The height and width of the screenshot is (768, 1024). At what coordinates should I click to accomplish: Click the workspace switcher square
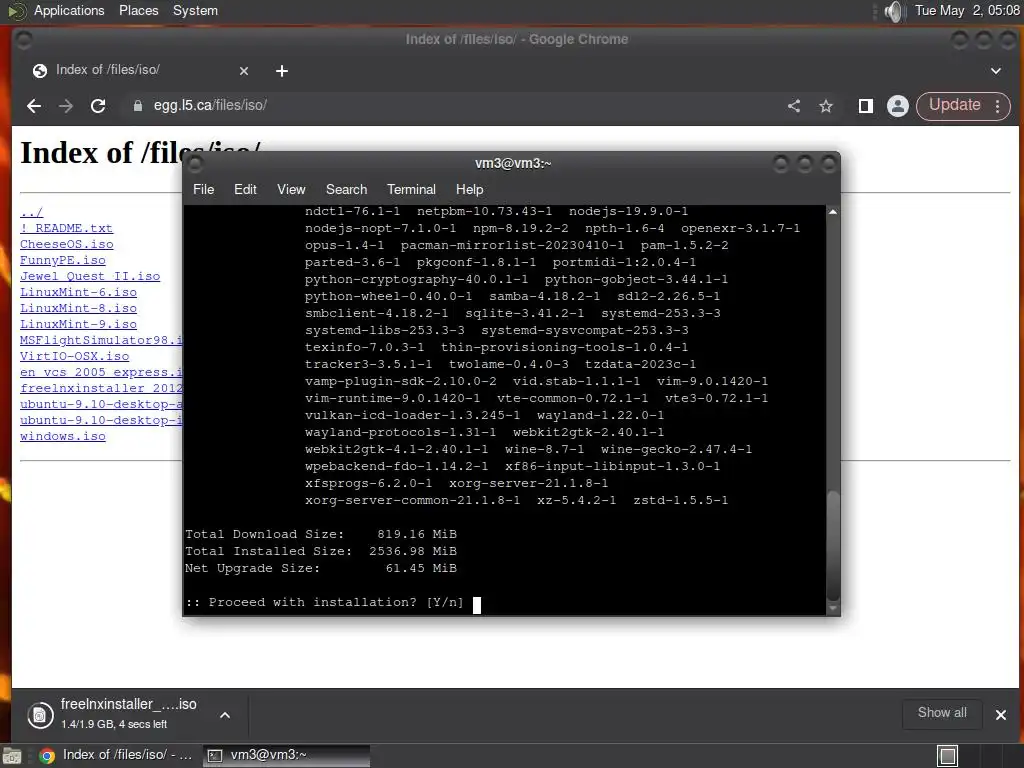click(x=948, y=756)
